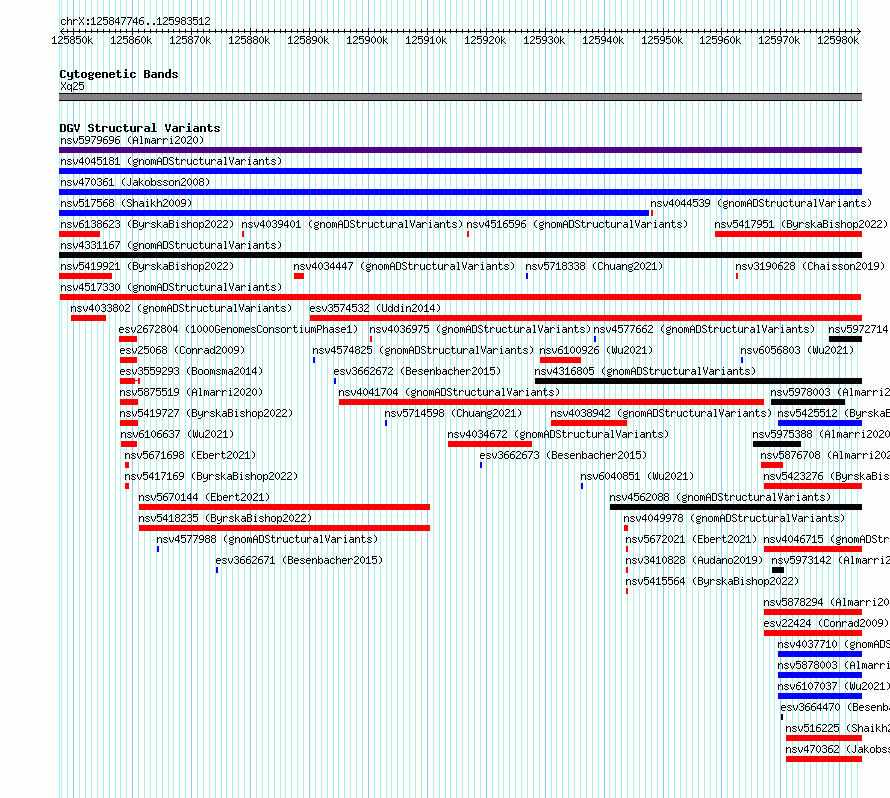Open nsv5415564 (ByrskaBishop2022) label
Viewport: 890px width, 798px height.
712,581
